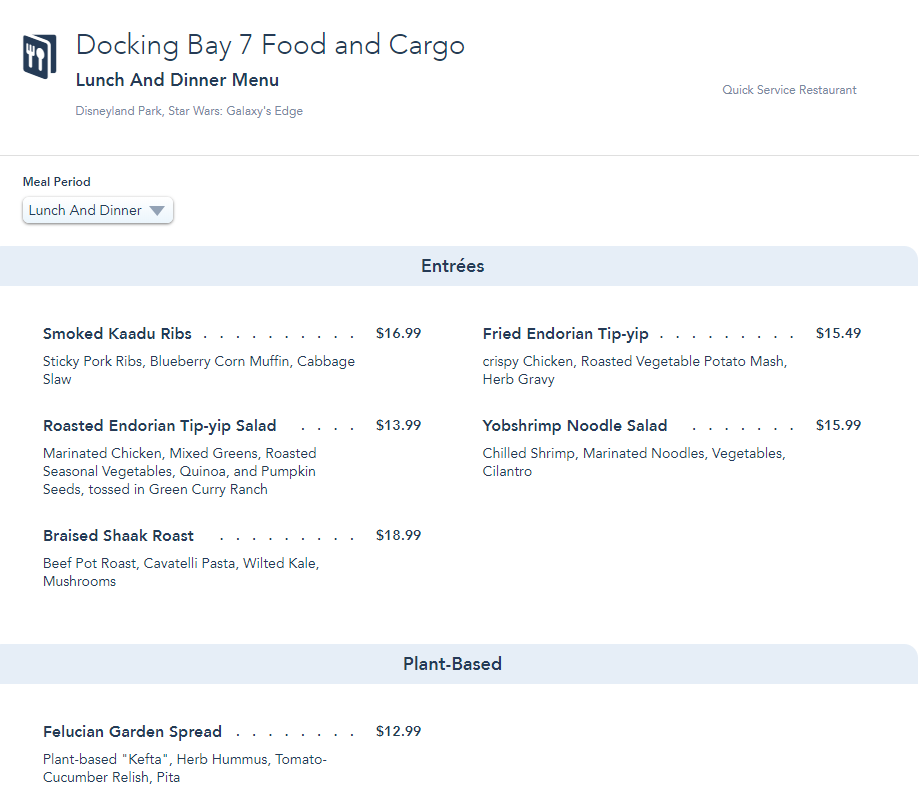Click the Smoked Kaadu Ribs item
Viewport: 919px width, 810px height.
(x=117, y=334)
